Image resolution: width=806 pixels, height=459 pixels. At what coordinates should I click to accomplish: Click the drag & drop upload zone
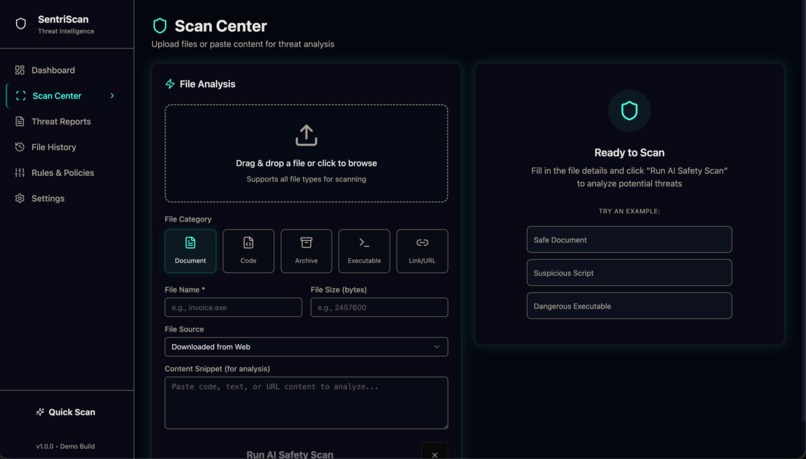[x=306, y=154]
